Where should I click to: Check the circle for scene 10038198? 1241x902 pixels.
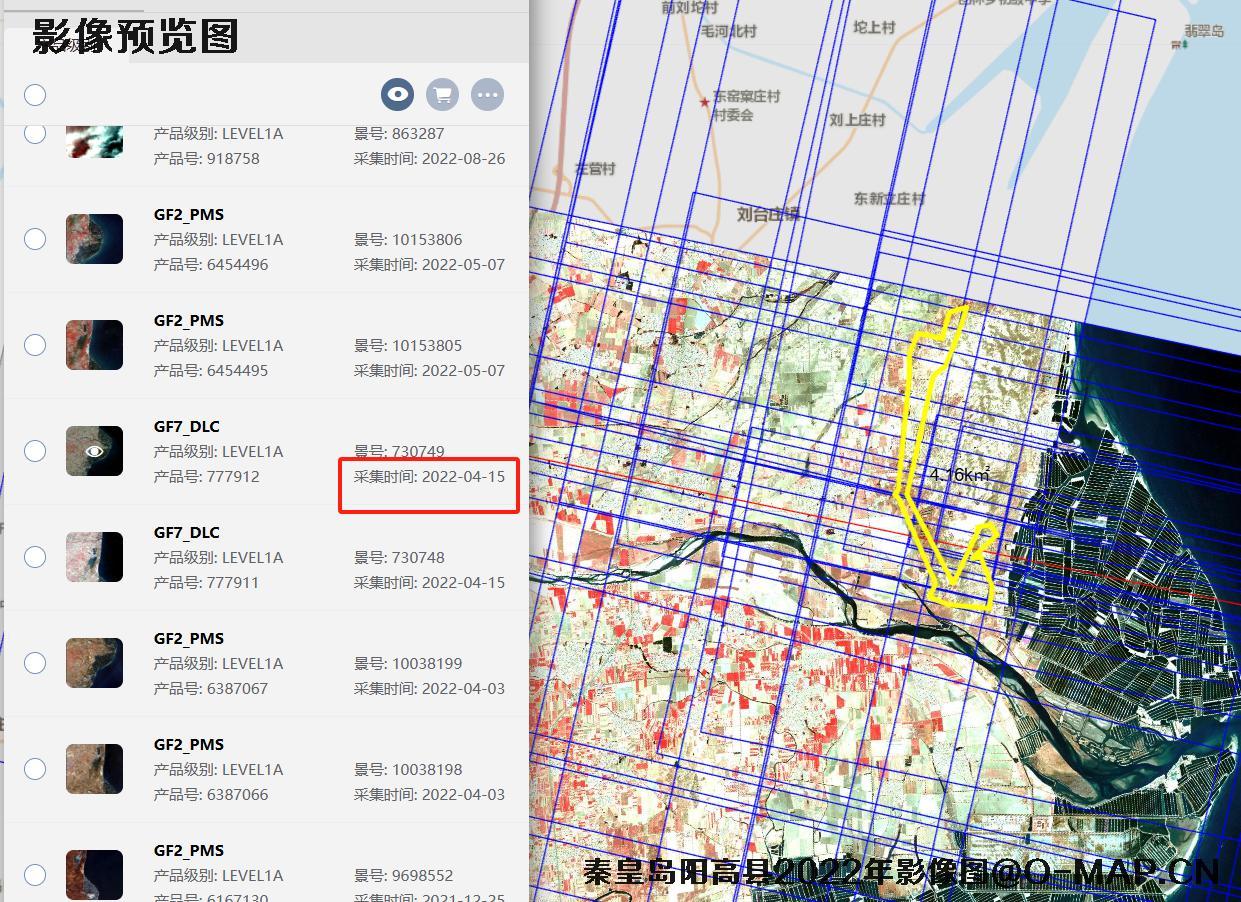click(35, 769)
